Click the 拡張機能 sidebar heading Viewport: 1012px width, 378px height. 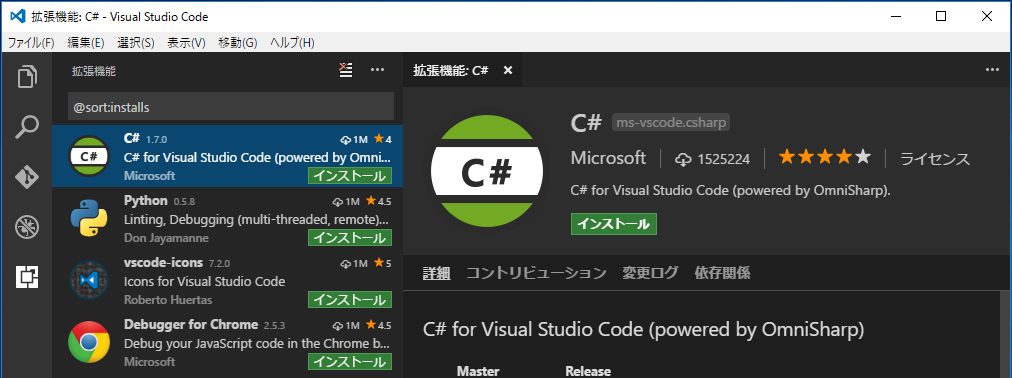(x=94, y=72)
